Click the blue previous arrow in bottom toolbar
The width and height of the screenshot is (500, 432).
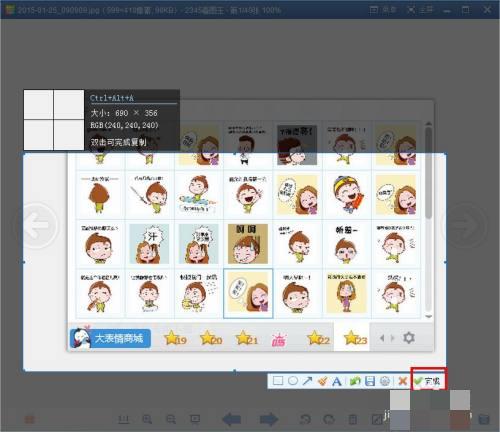(232, 419)
